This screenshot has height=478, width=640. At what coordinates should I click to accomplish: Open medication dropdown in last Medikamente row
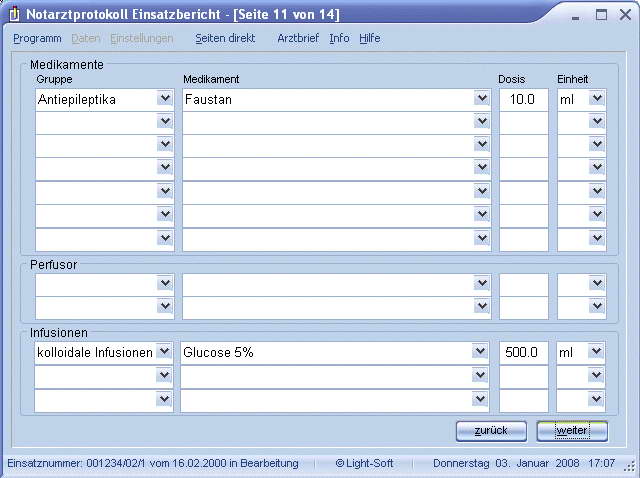[x=482, y=238]
